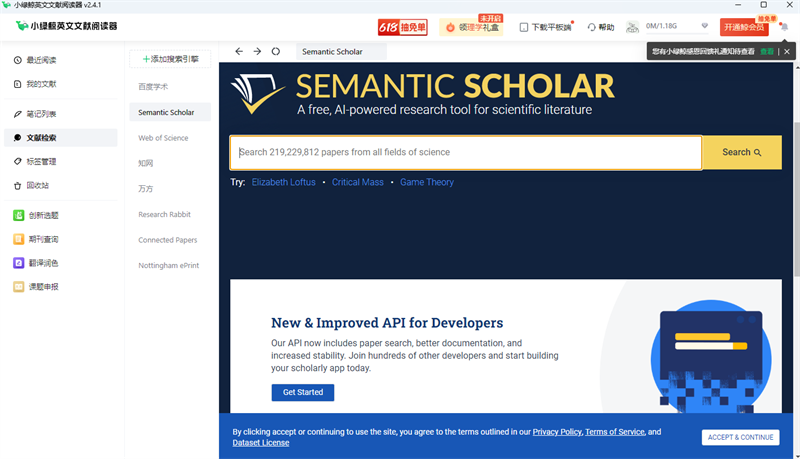Open Elizabeth Loftus suggestion link
The width and height of the screenshot is (800, 459).
click(x=284, y=182)
